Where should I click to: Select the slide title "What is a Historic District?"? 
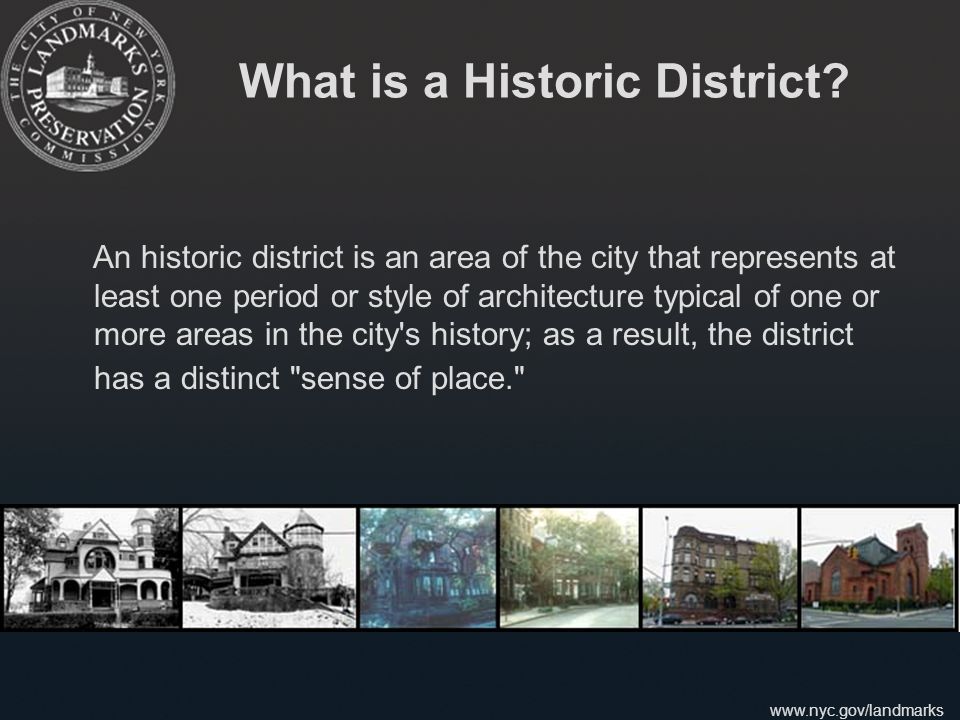click(544, 80)
